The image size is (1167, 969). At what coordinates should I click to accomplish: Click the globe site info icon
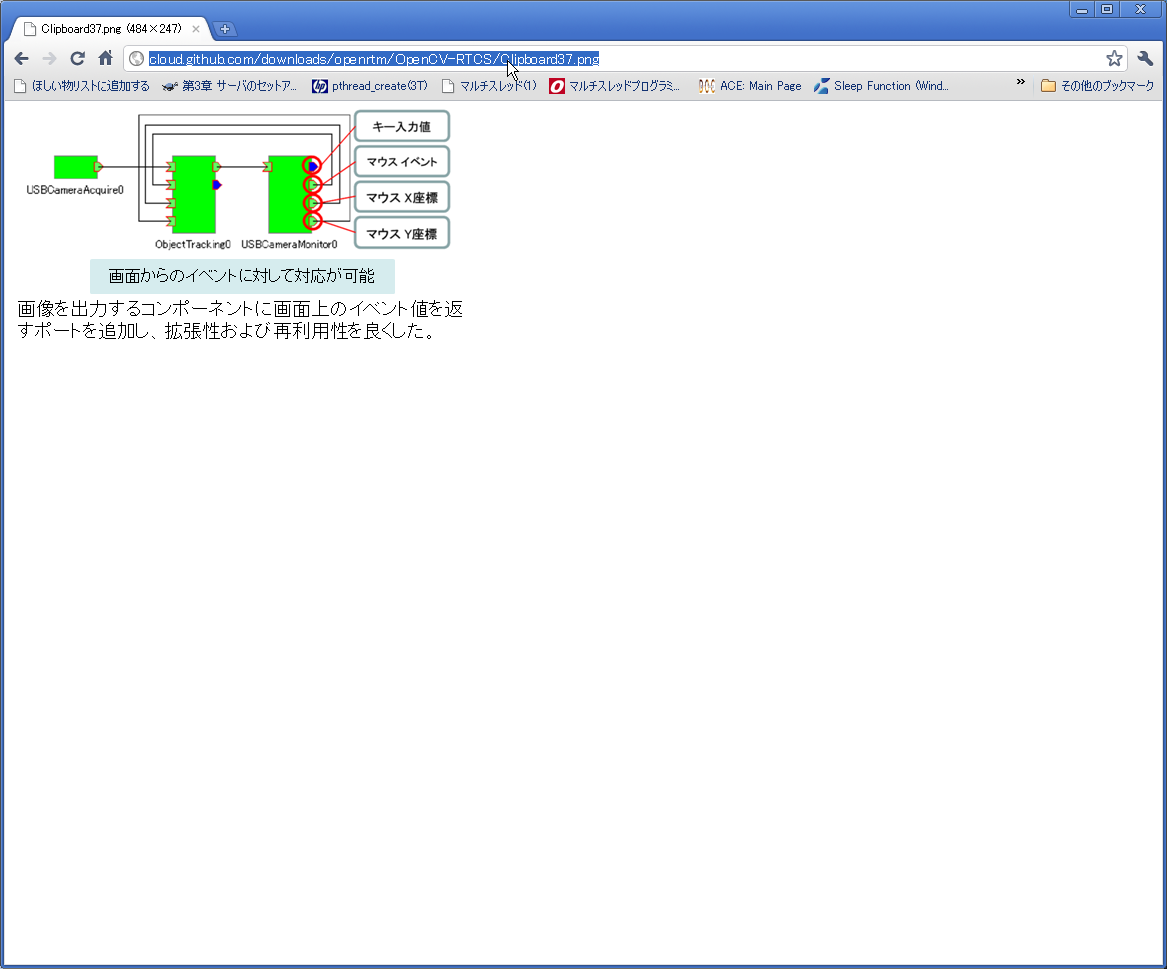point(136,59)
